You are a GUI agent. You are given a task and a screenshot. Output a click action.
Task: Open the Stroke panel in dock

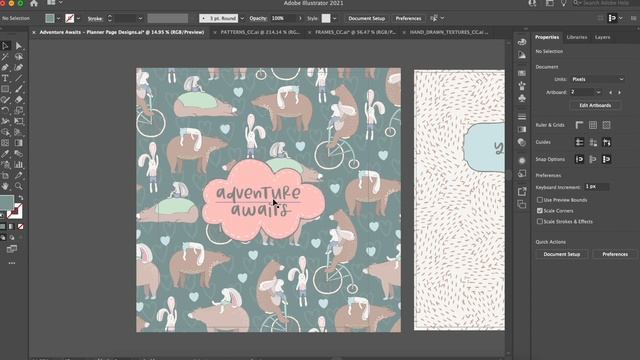click(x=522, y=117)
